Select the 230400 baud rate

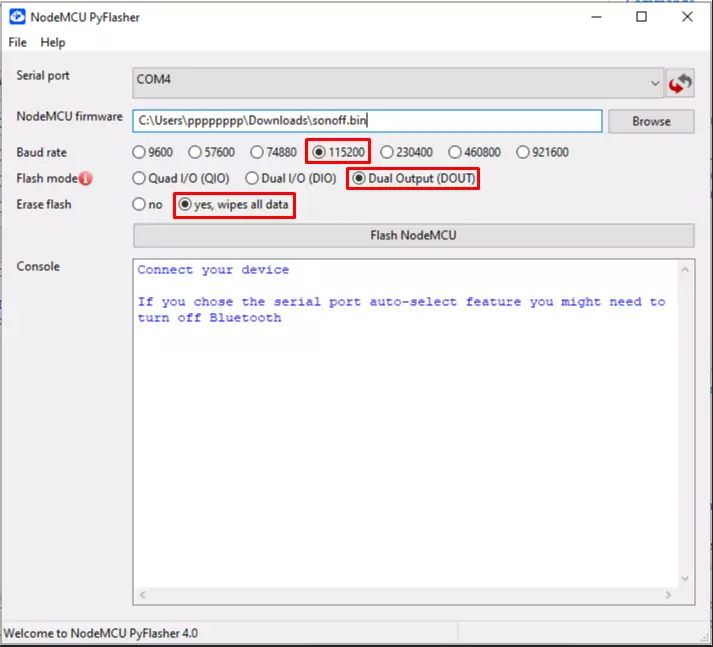[x=407, y=152]
